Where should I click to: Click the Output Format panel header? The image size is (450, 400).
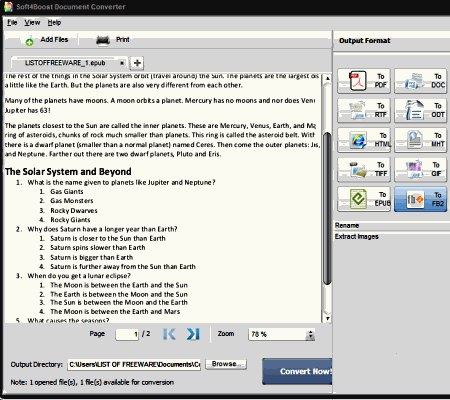[364, 41]
